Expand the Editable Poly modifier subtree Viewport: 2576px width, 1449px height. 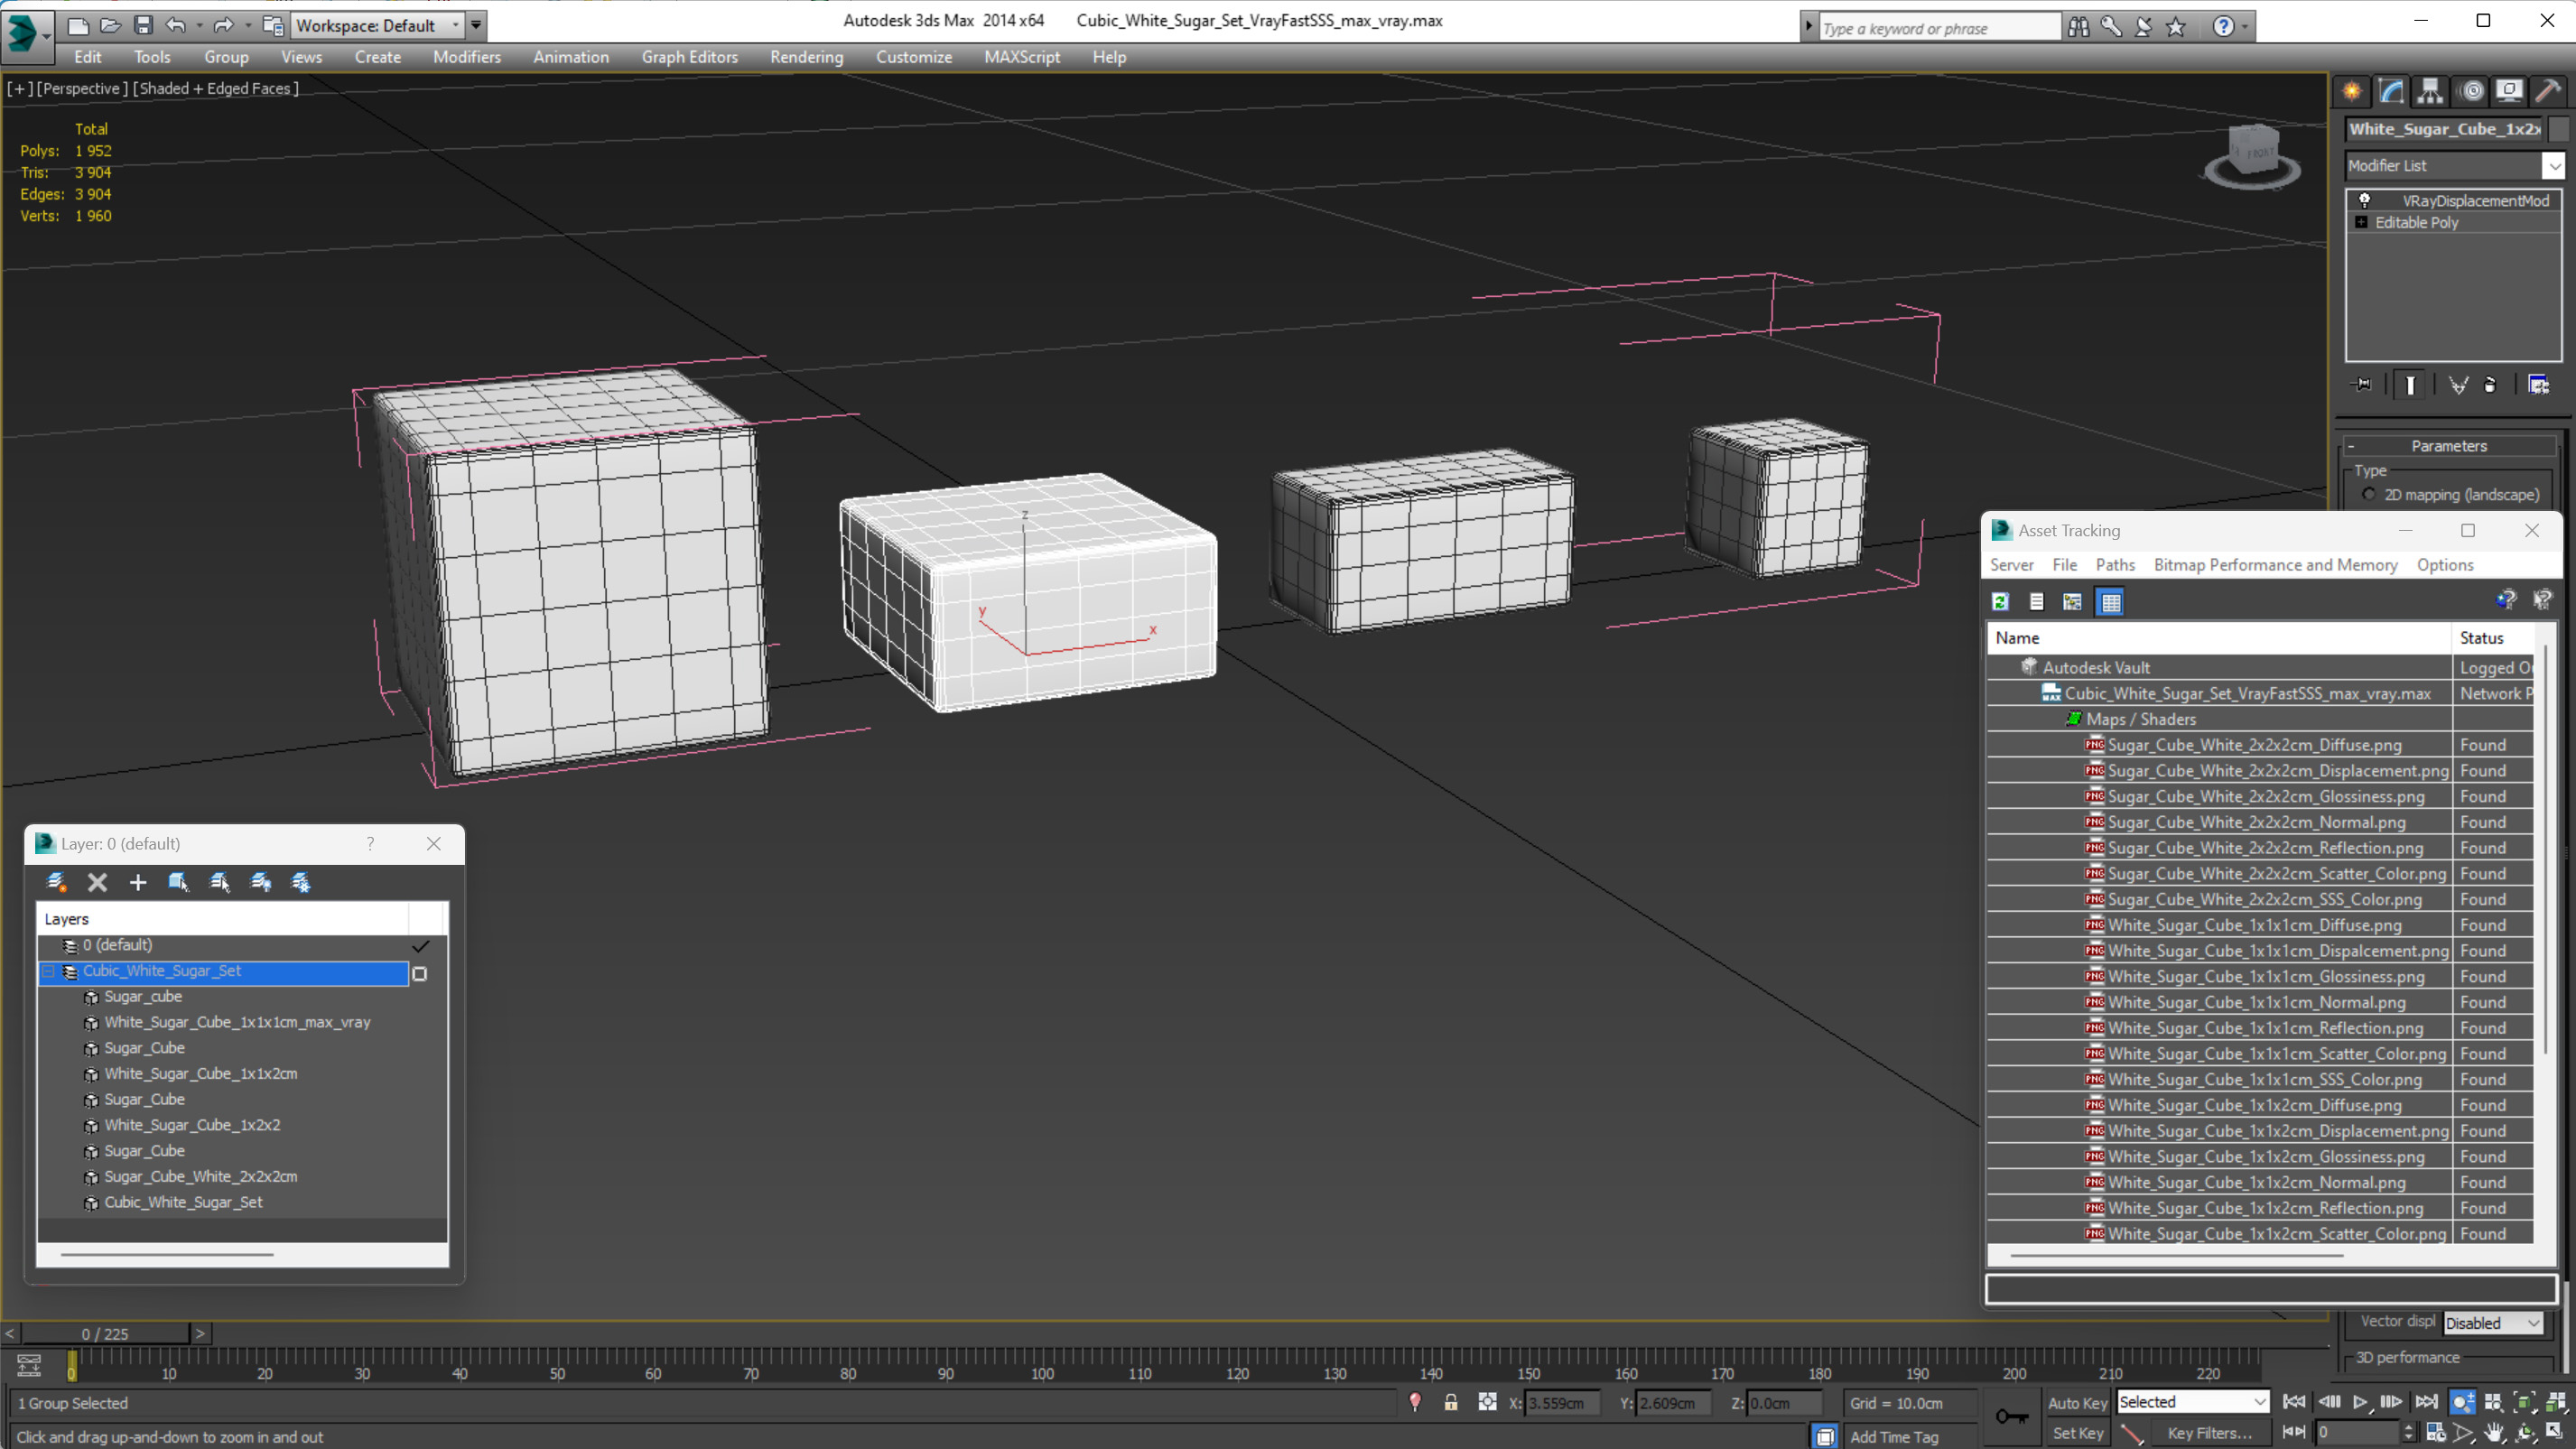point(2361,222)
